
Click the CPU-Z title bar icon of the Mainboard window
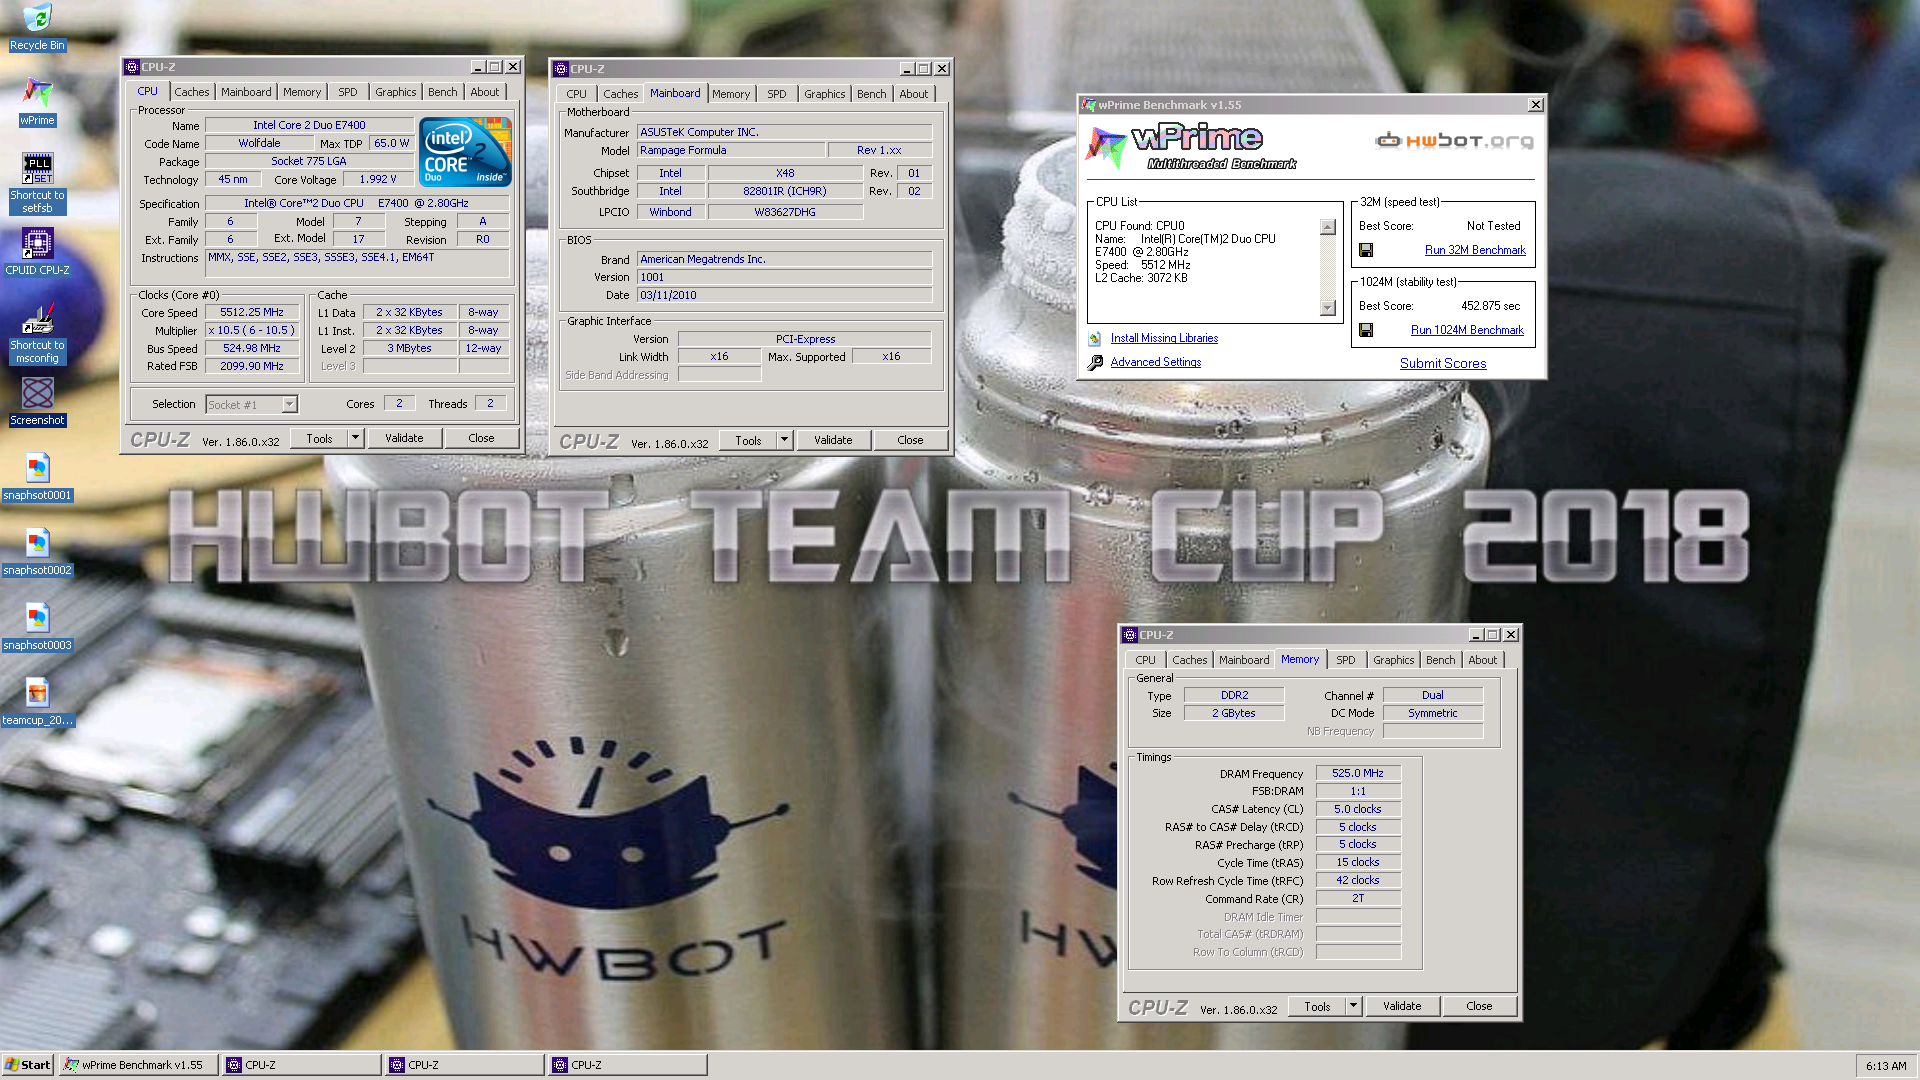pos(561,69)
